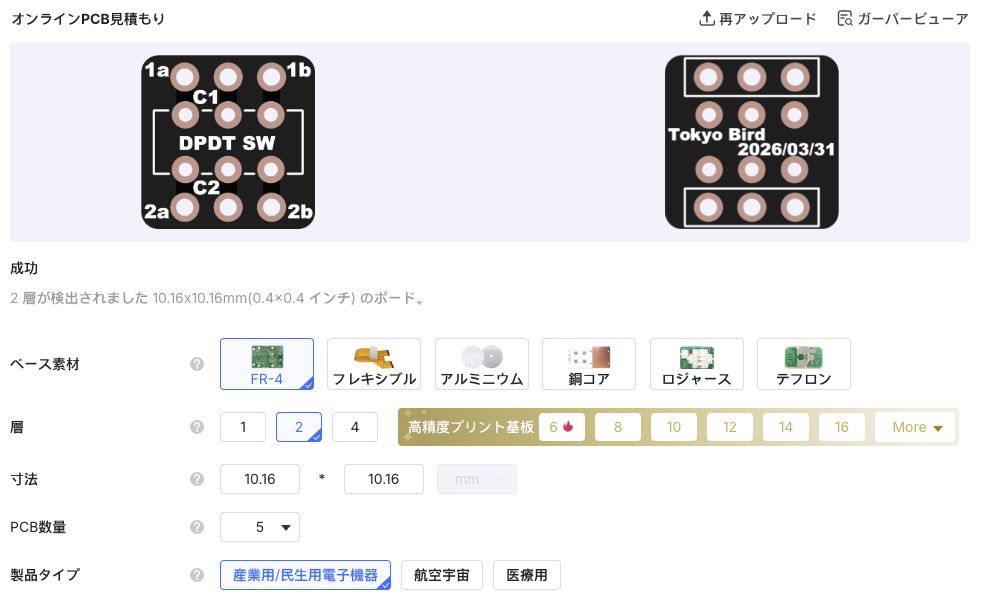Choose 医療用 product type
The width and height of the screenshot is (982, 603).
point(527,575)
